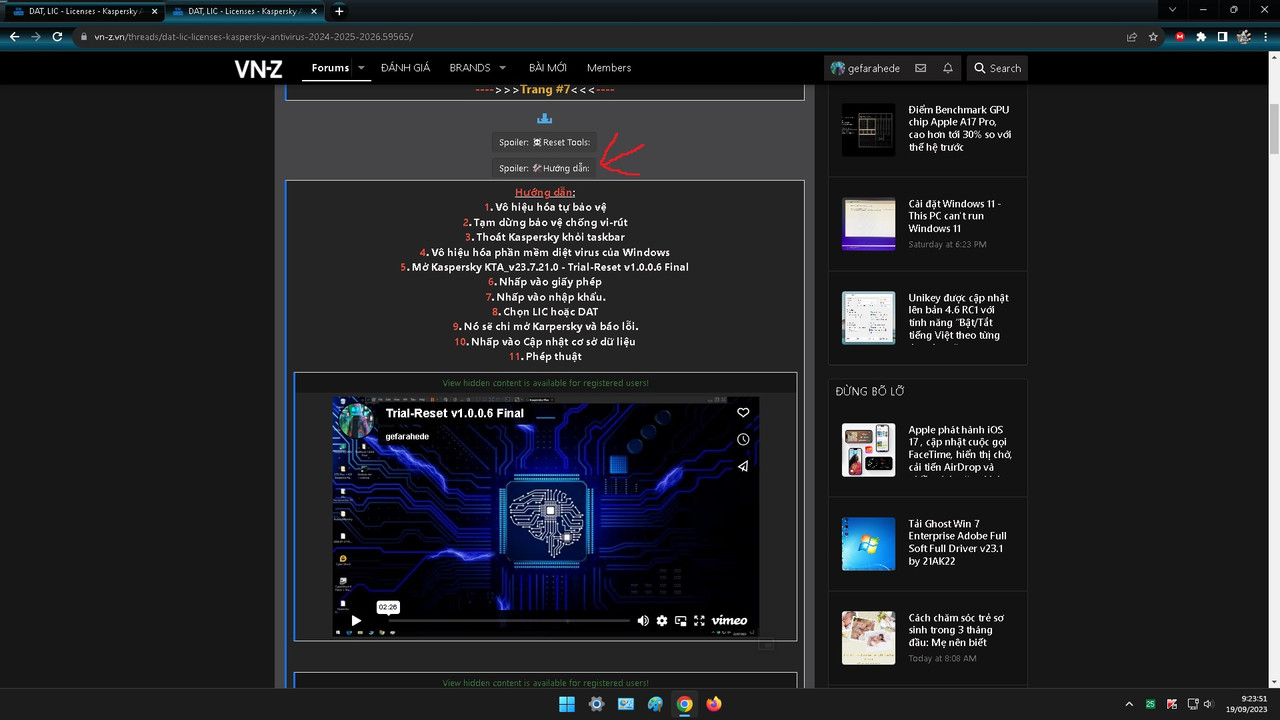
Task: Enter fullscreen in the Vimeo player
Action: pyautogui.click(x=699, y=621)
